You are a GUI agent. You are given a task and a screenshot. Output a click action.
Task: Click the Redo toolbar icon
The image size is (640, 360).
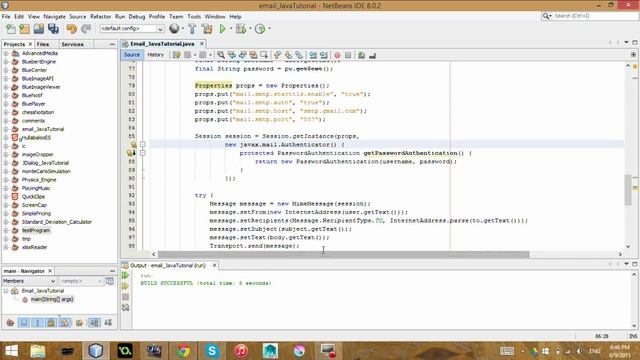tap(86, 29)
